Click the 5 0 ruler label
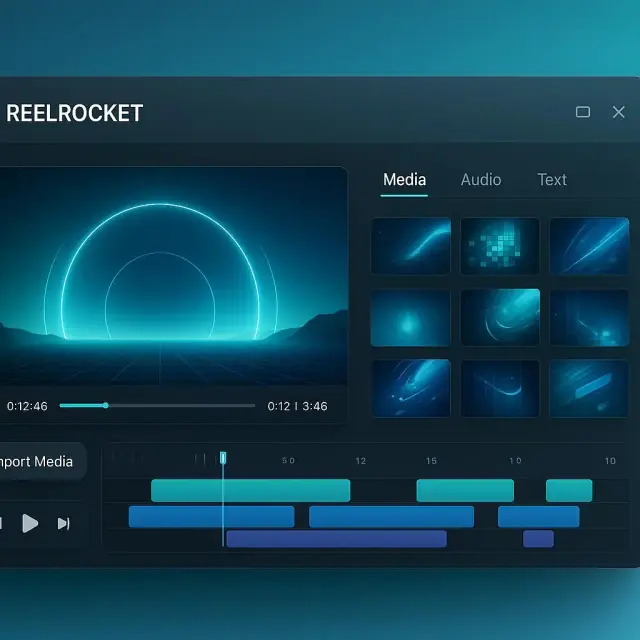This screenshot has width=640, height=640. pyautogui.click(x=288, y=461)
